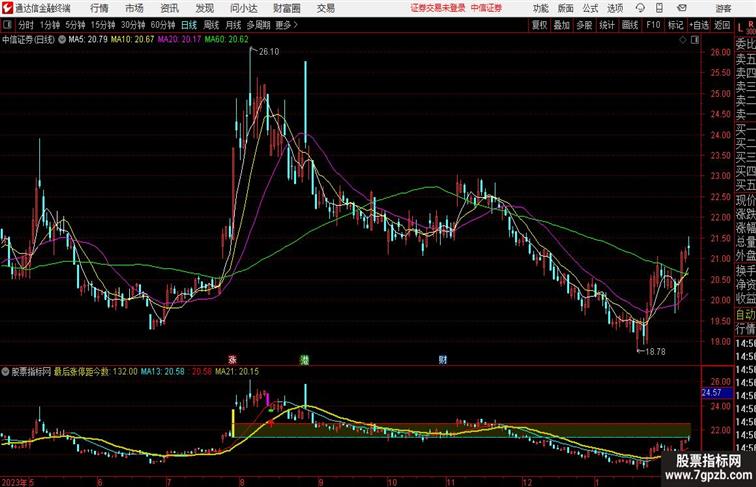
Task: Toggle the left panel icon before 分时
Action: [x=7, y=25]
